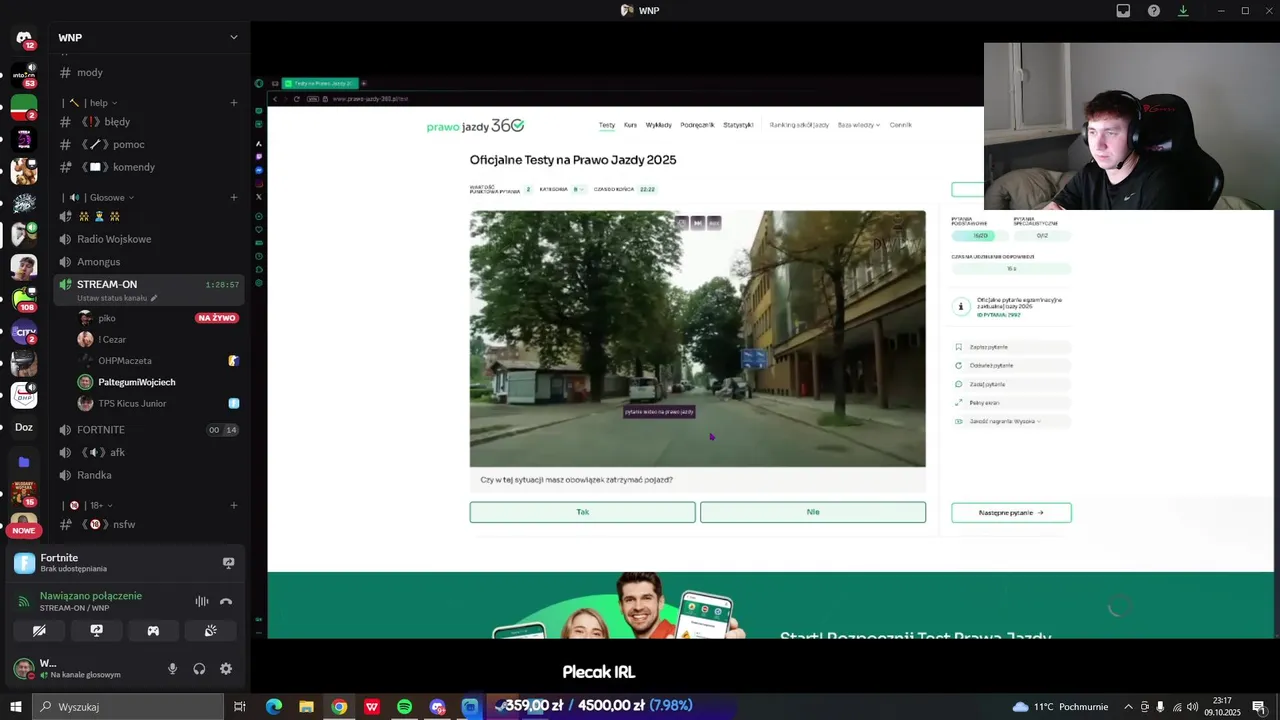Open the Testy tab on website

click(x=607, y=125)
